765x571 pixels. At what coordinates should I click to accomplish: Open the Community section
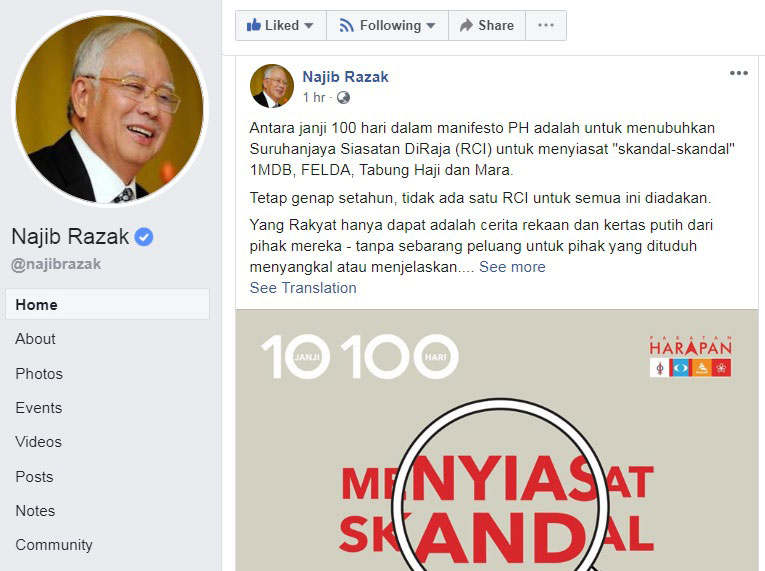(54, 545)
